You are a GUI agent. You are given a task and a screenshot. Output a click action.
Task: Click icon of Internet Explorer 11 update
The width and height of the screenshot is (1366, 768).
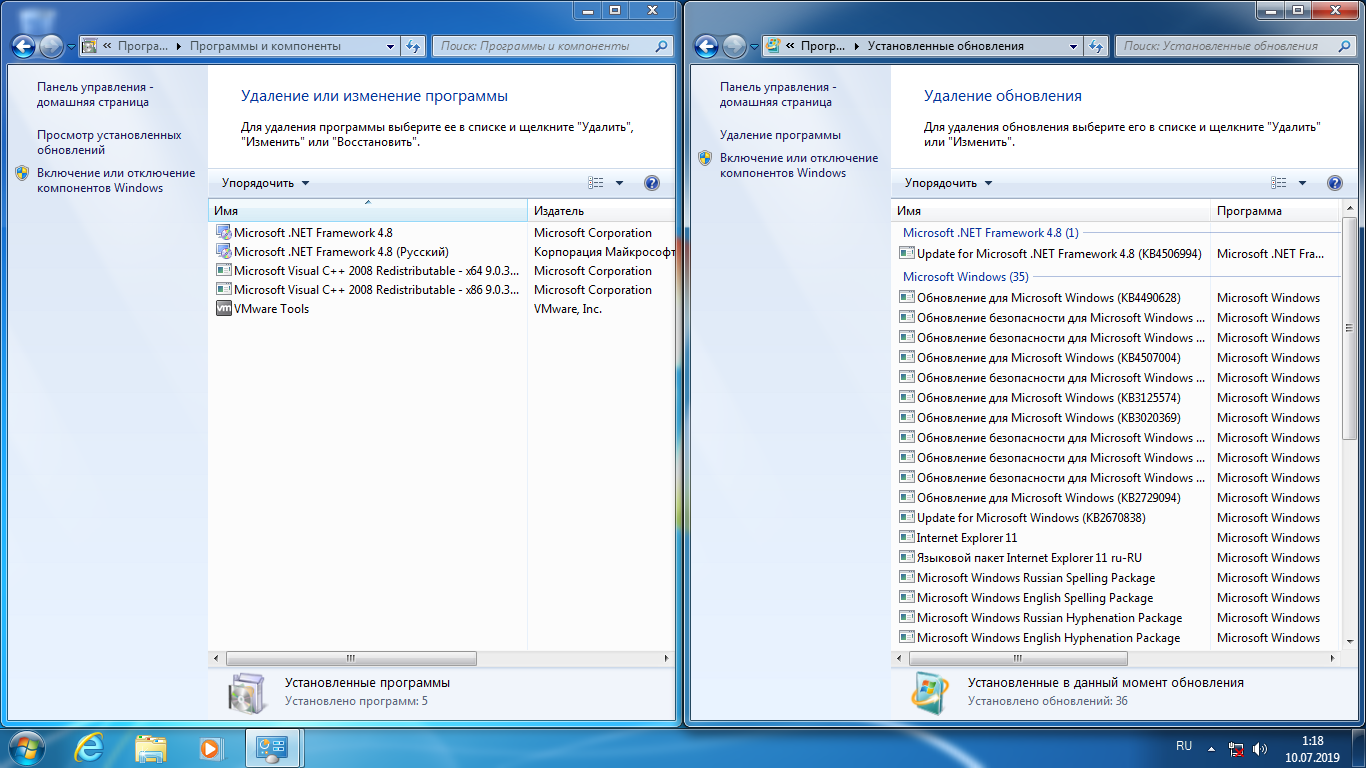907,538
